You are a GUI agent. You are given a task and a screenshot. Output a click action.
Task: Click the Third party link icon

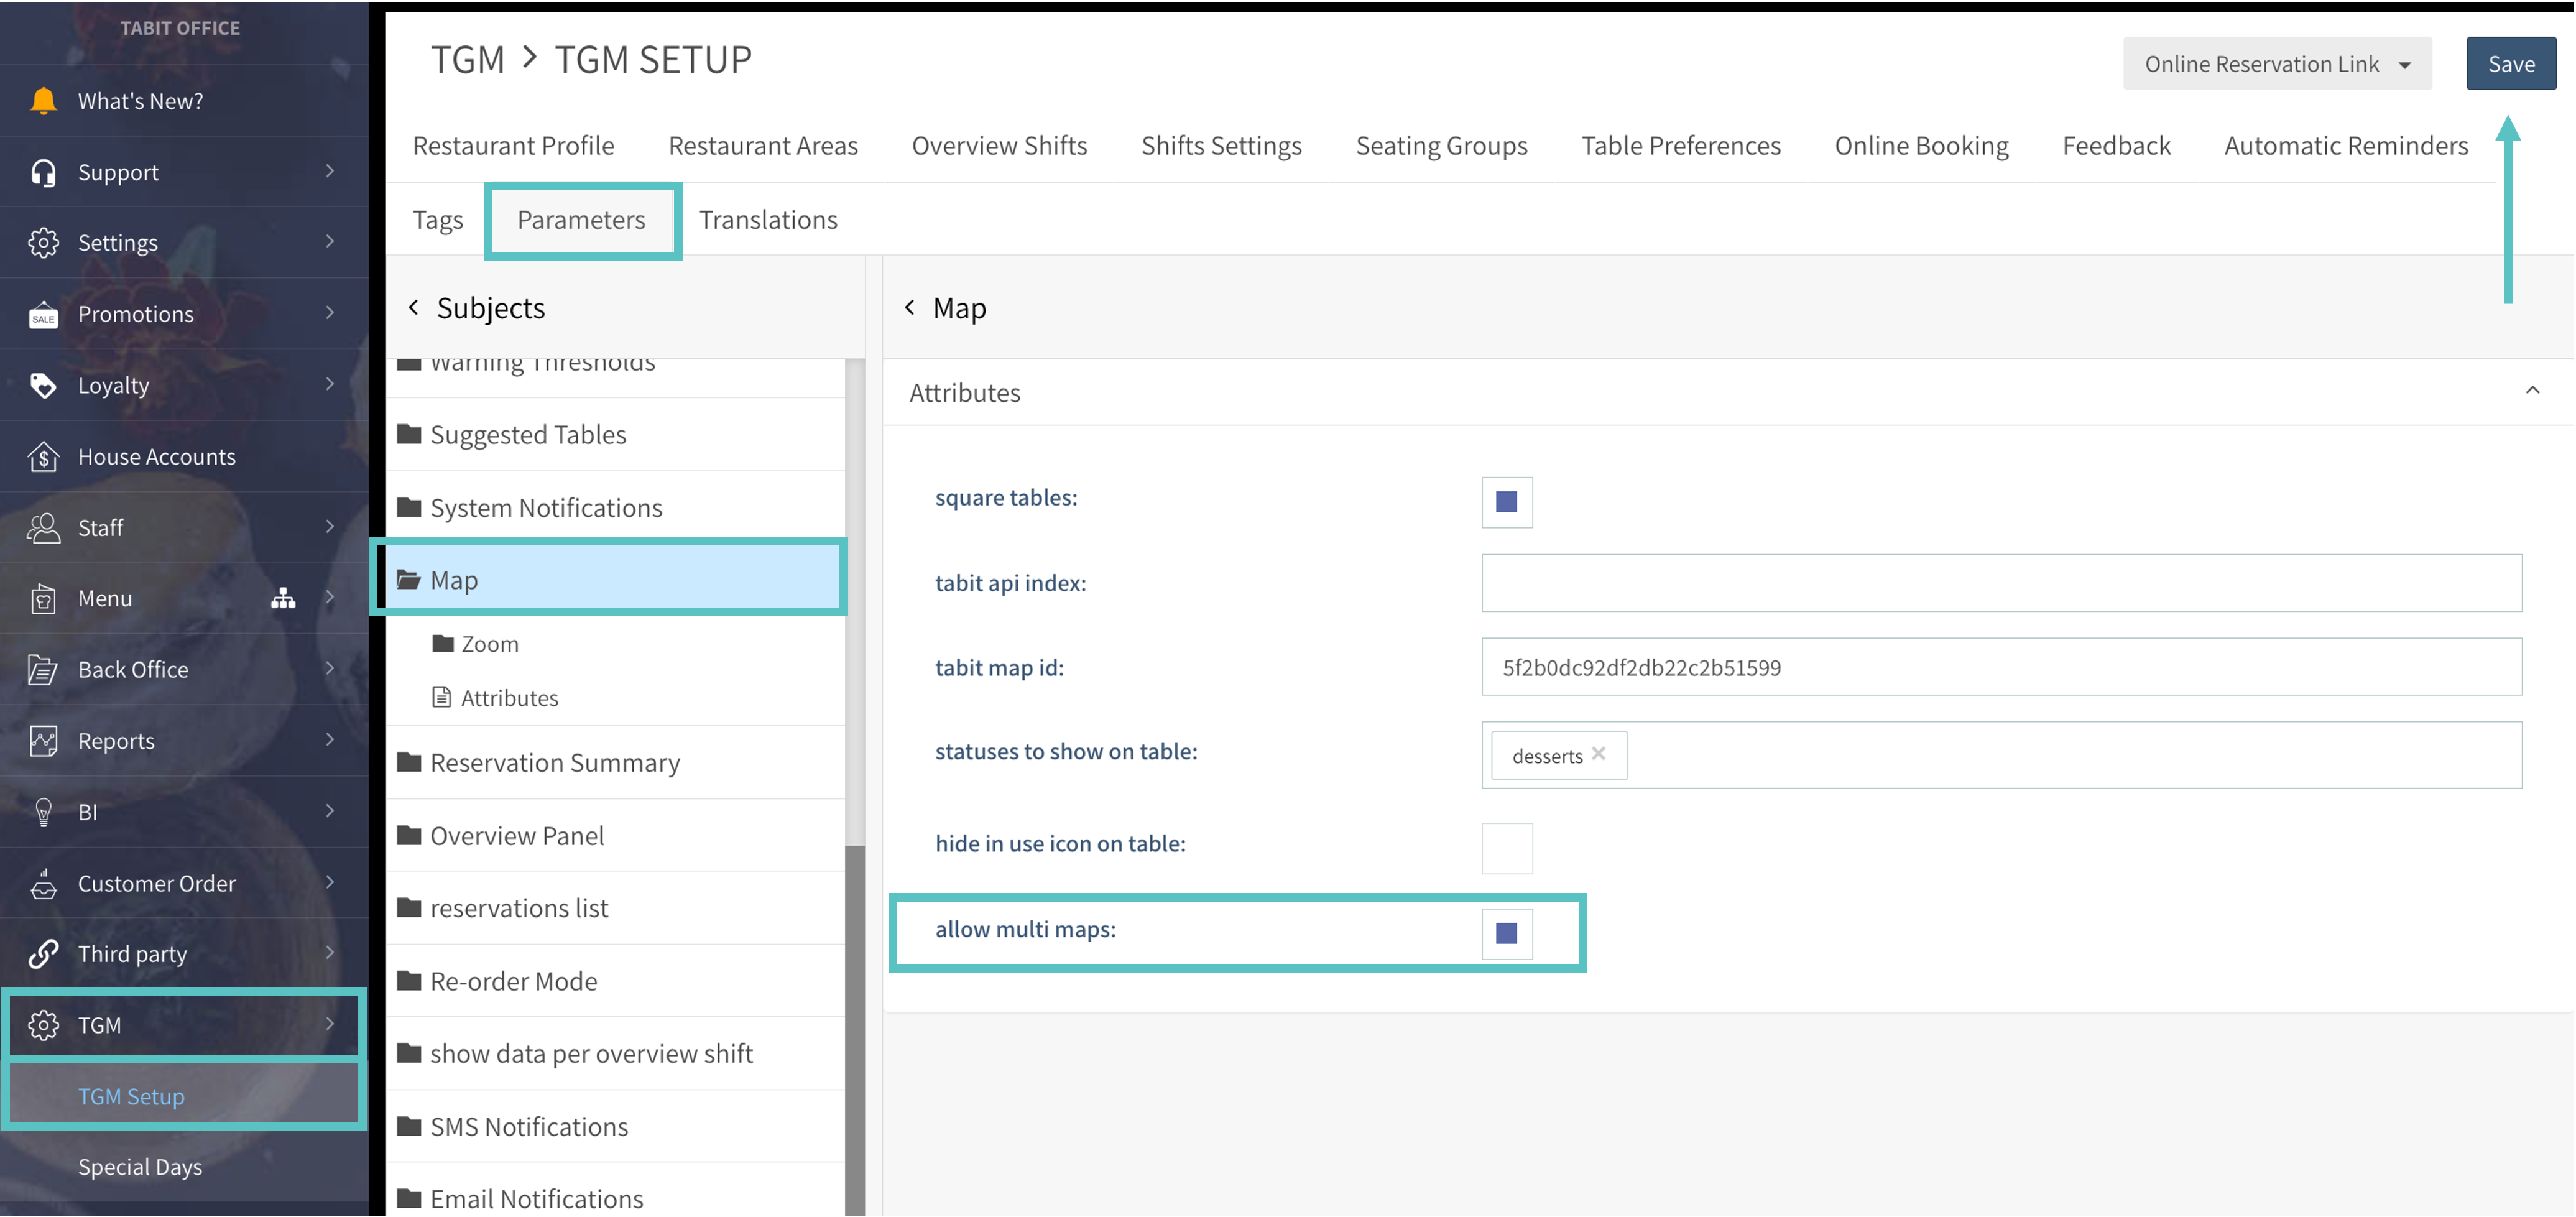pos(43,954)
